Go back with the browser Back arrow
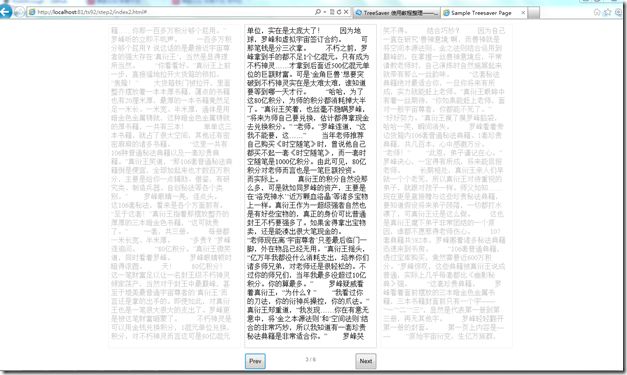Viewport: 627px width, 375px height. click(x=5, y=11)
